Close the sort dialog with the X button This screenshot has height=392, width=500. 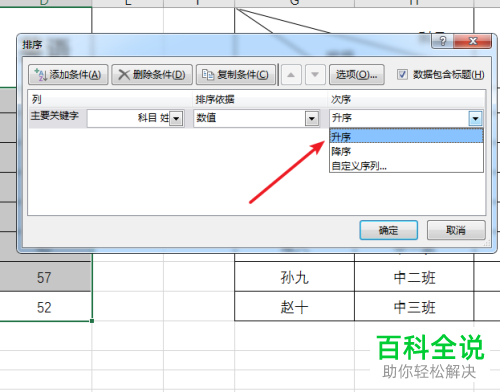click(x=473, y=41)
